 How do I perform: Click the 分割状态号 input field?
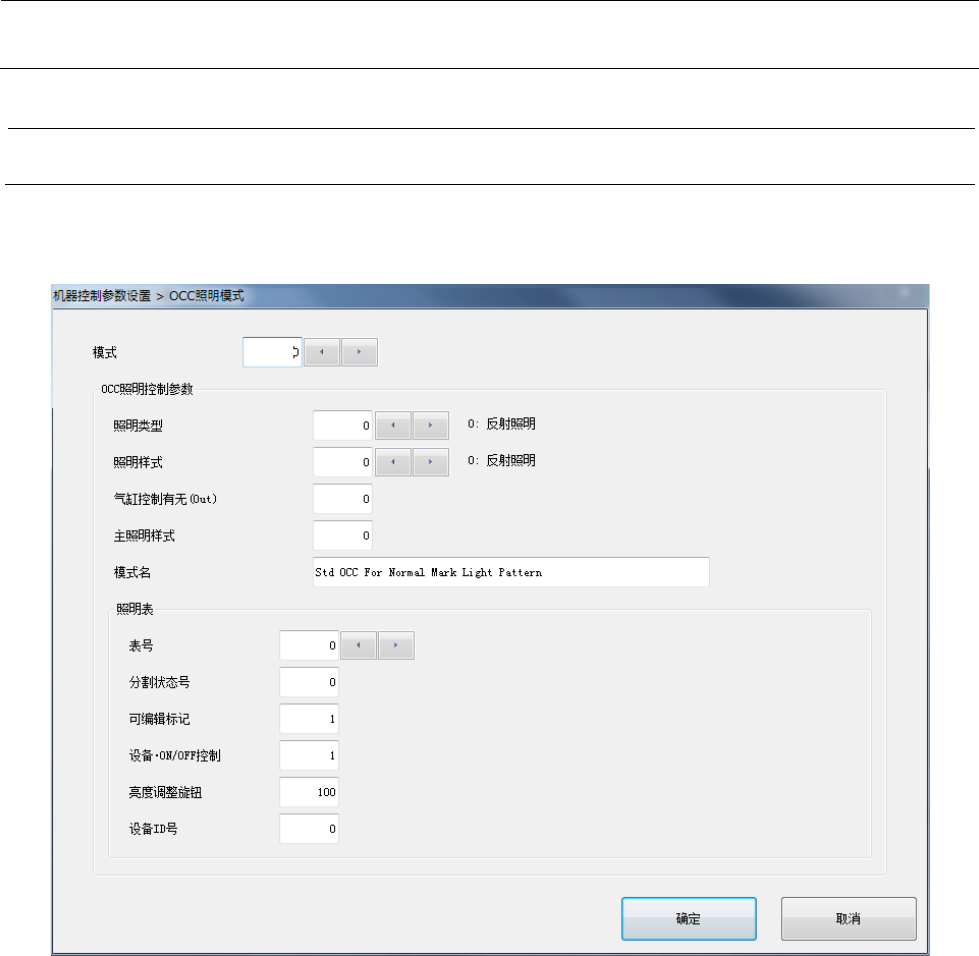pos(309,682)
